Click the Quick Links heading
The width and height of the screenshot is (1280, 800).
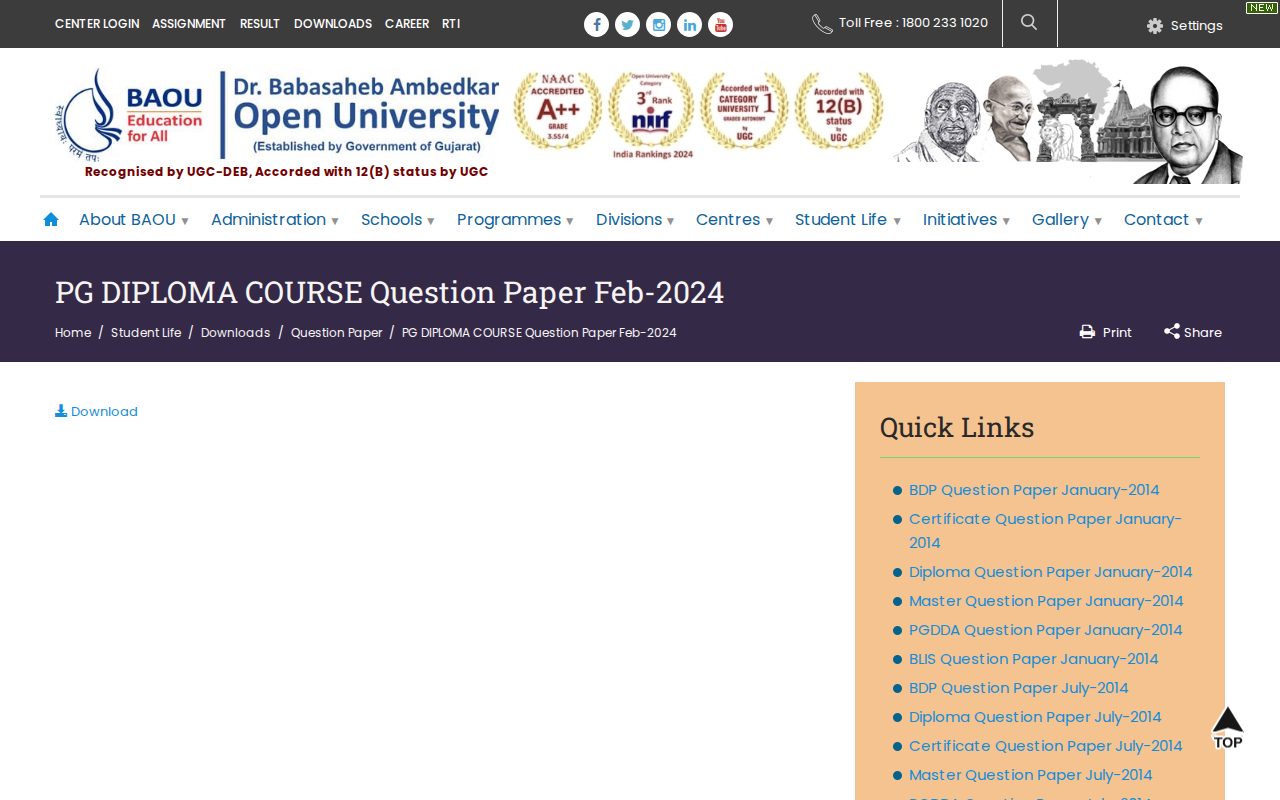[957, 428]
